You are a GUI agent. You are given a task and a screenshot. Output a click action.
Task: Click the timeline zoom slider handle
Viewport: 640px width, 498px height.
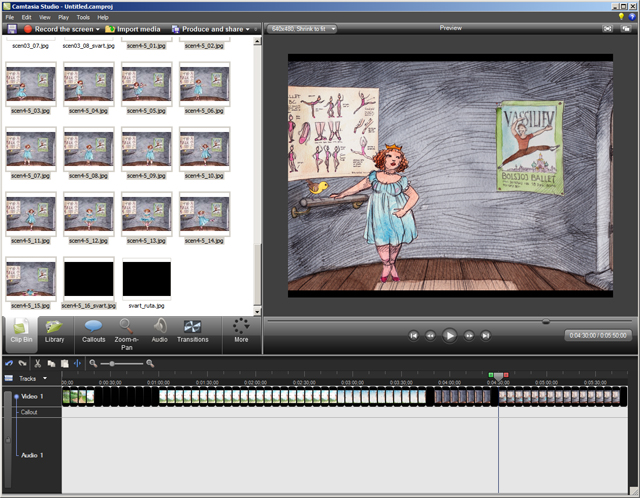112,363
